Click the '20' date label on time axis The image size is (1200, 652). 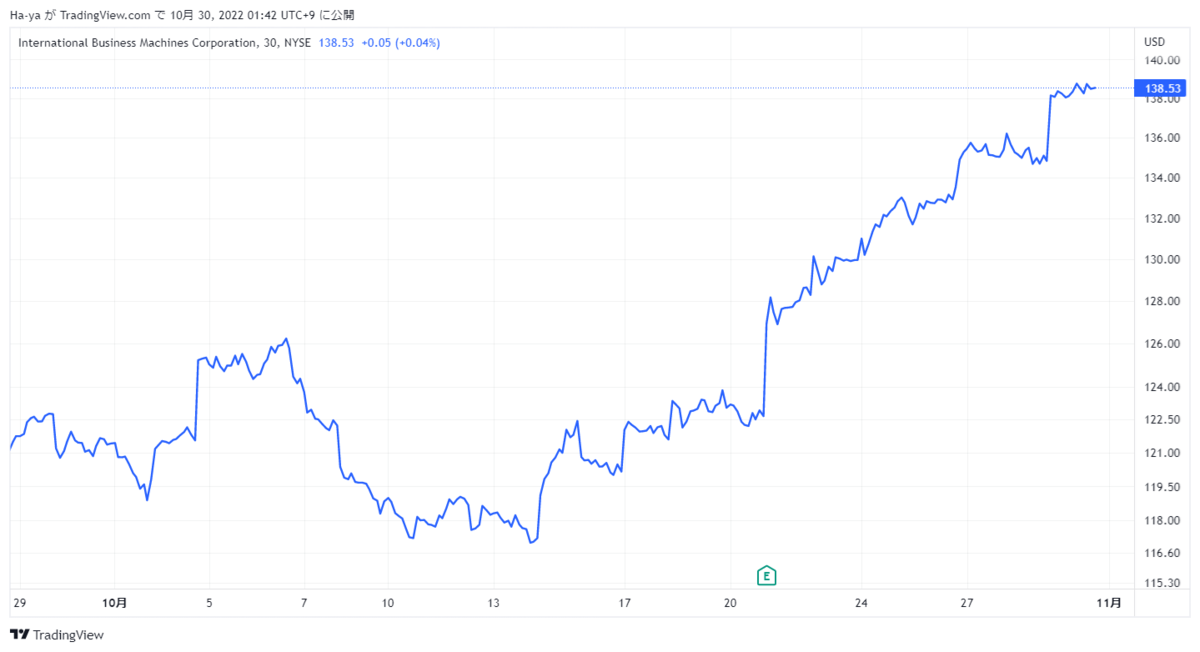coord(730,603)
